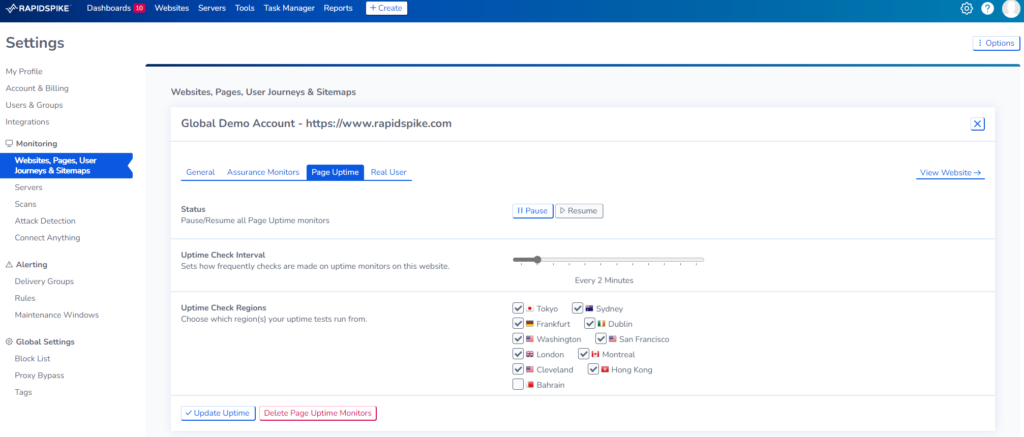Click Delete Page Uptime Monitors
This screenshot has width=1024, height=437.
tap(318, 413)
